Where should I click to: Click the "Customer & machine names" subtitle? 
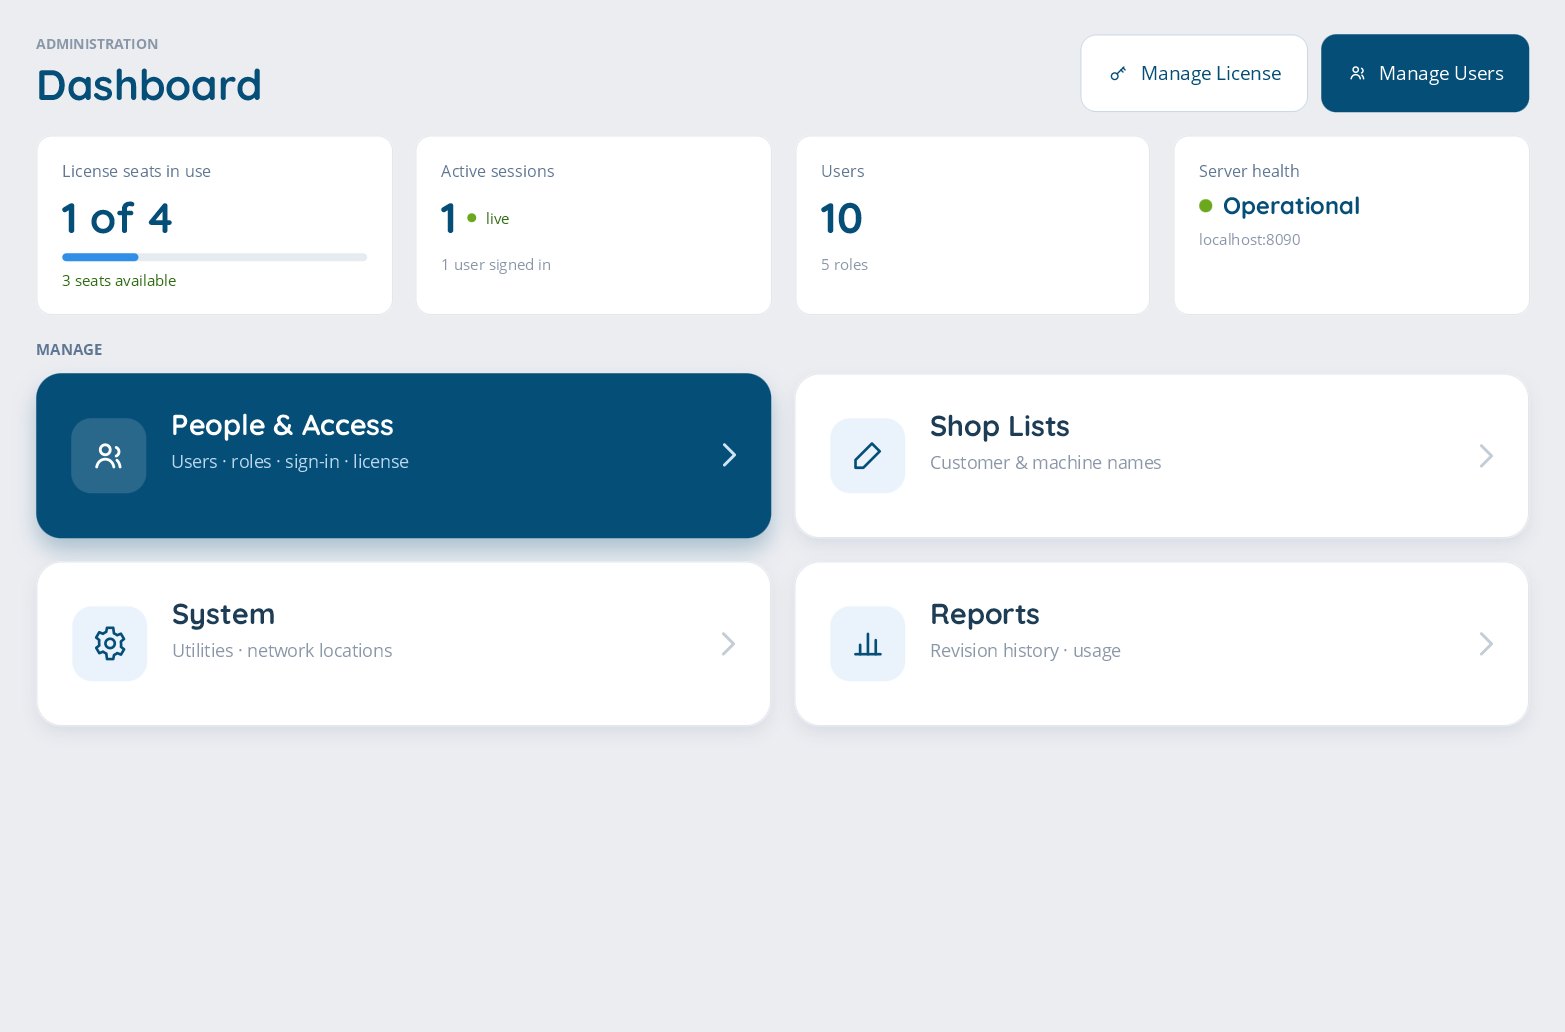click(1045, 463)
